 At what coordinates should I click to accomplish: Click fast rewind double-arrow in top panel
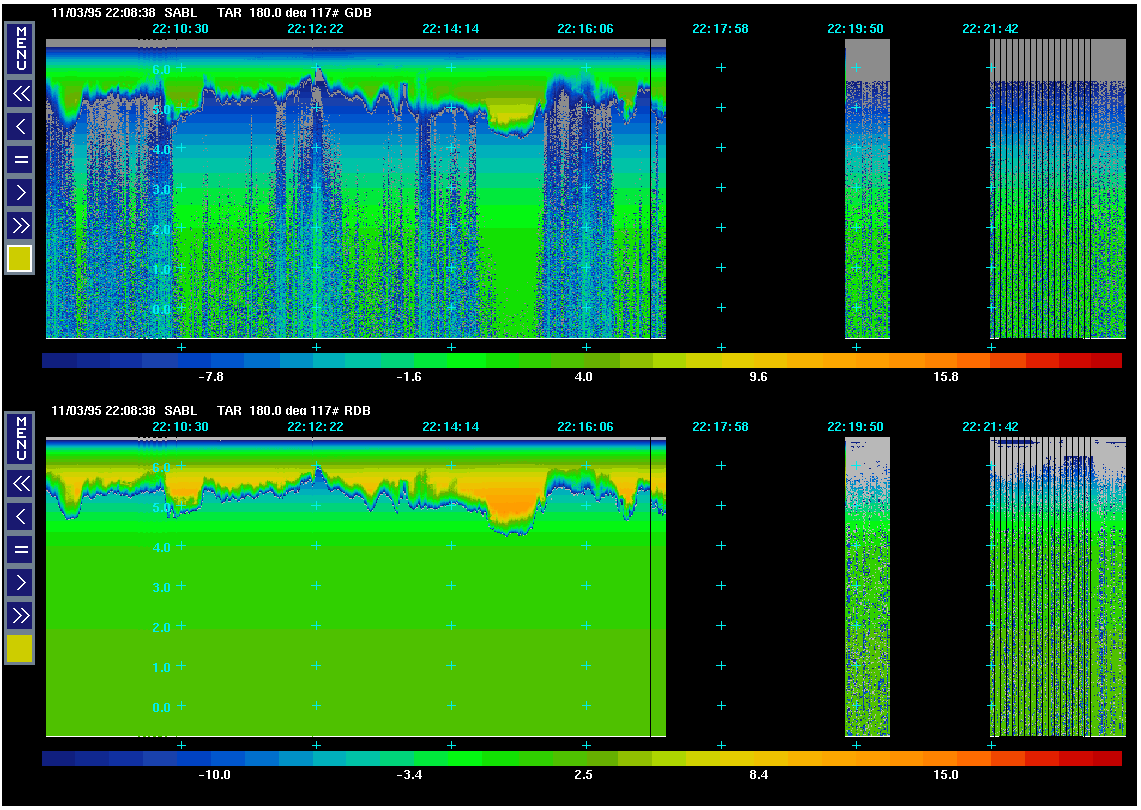[x=21, y=94]
